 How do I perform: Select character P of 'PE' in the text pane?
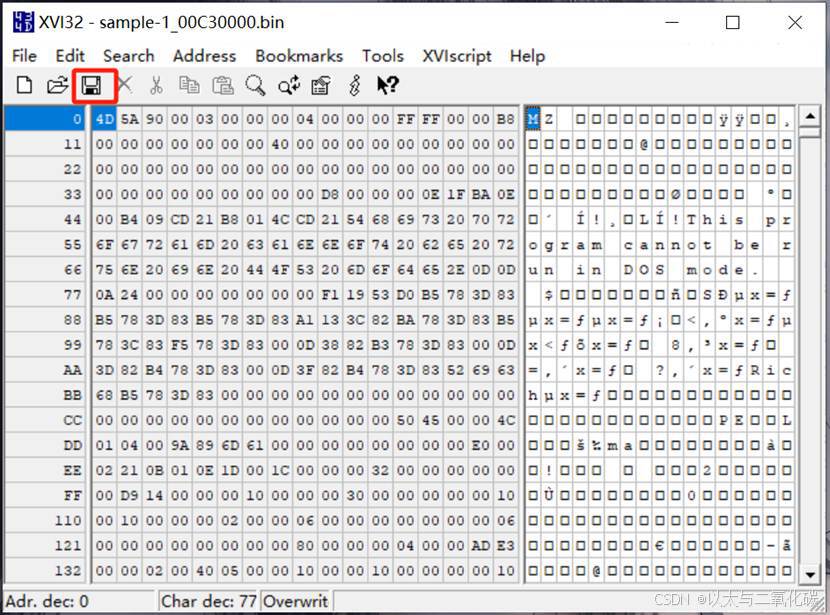pos(723,420)
